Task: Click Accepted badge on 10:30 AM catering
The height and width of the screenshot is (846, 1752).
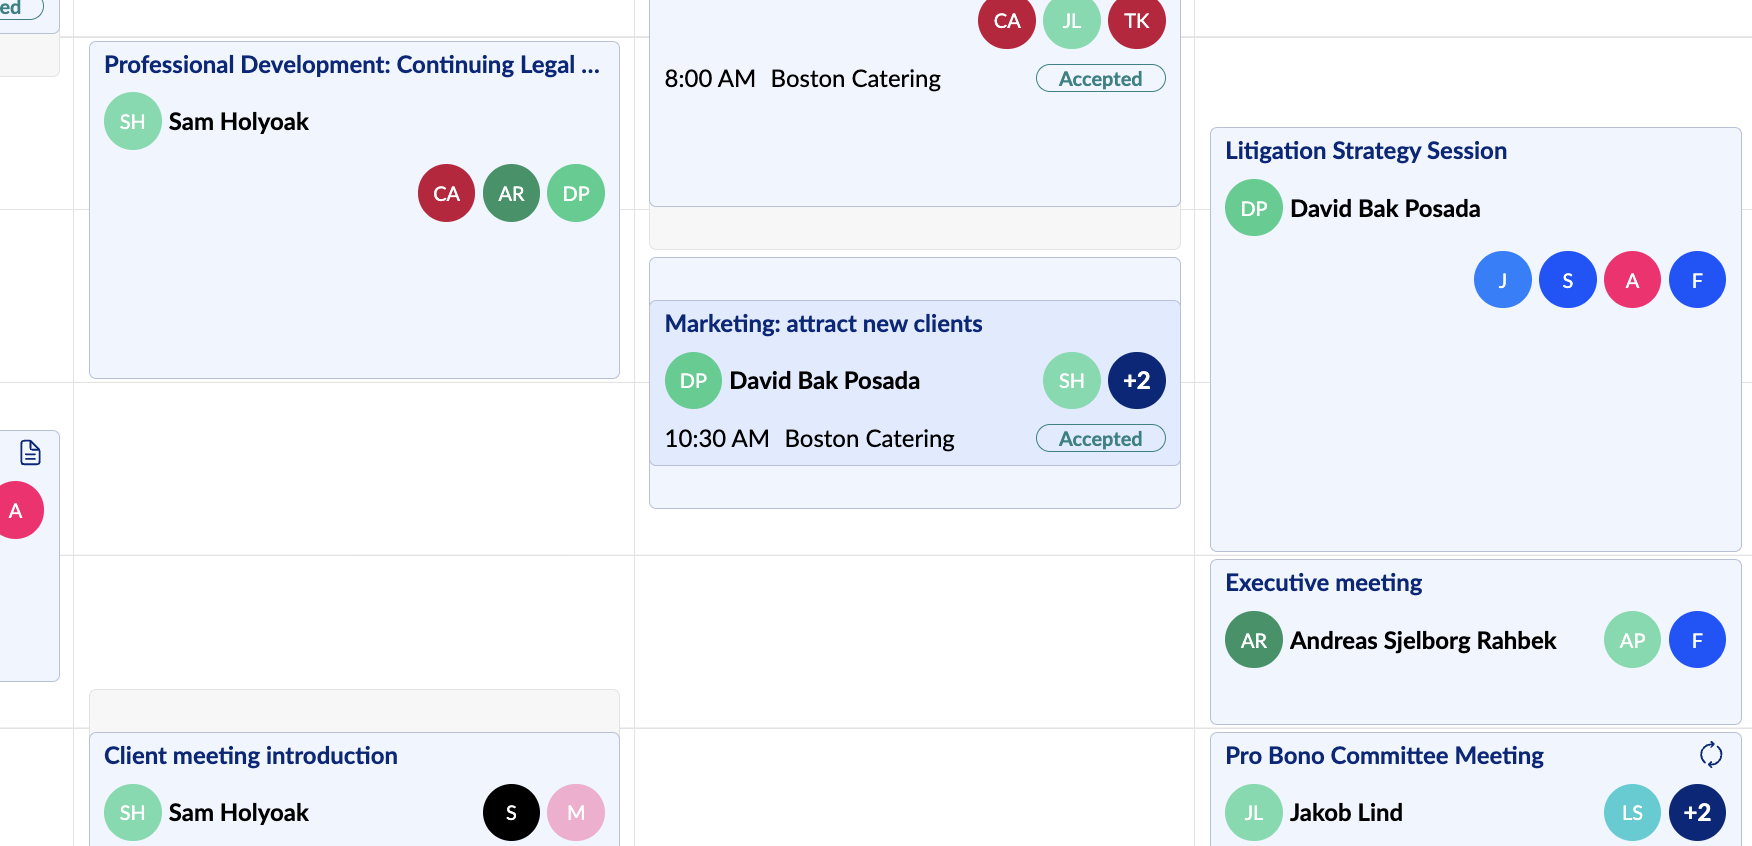Action: [x=1100, y=438]
